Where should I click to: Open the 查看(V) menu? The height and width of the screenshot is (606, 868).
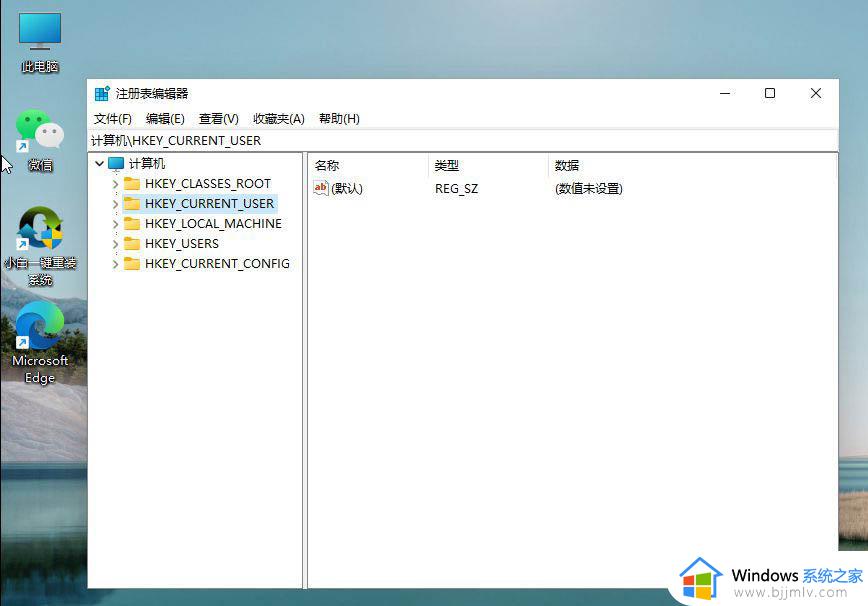pyautogui.click(x=219, y=118)
